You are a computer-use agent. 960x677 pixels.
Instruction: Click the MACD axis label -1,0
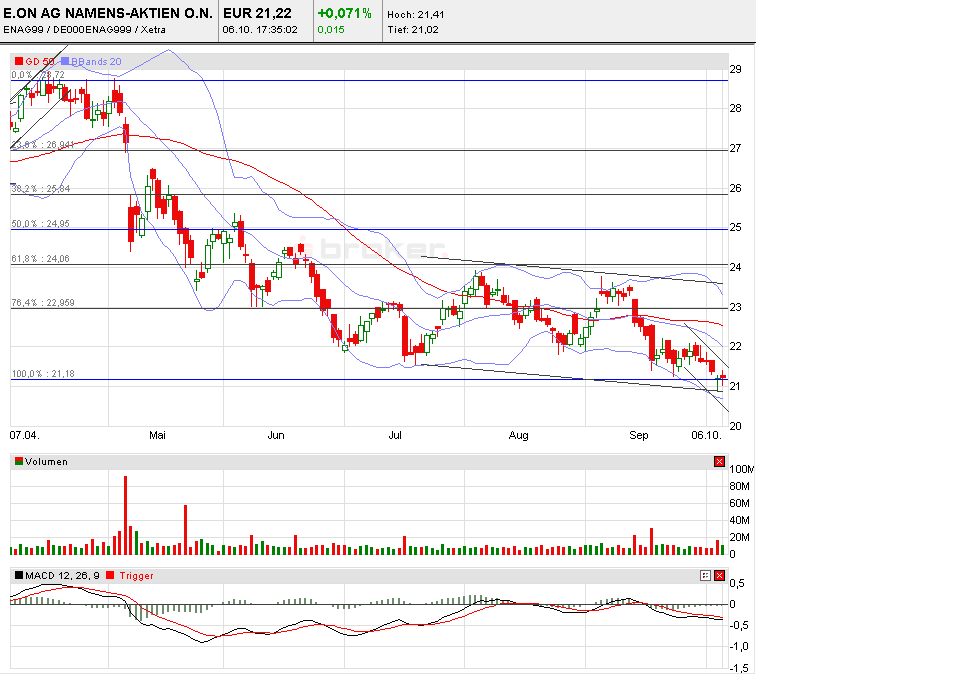tap(739, 646)
